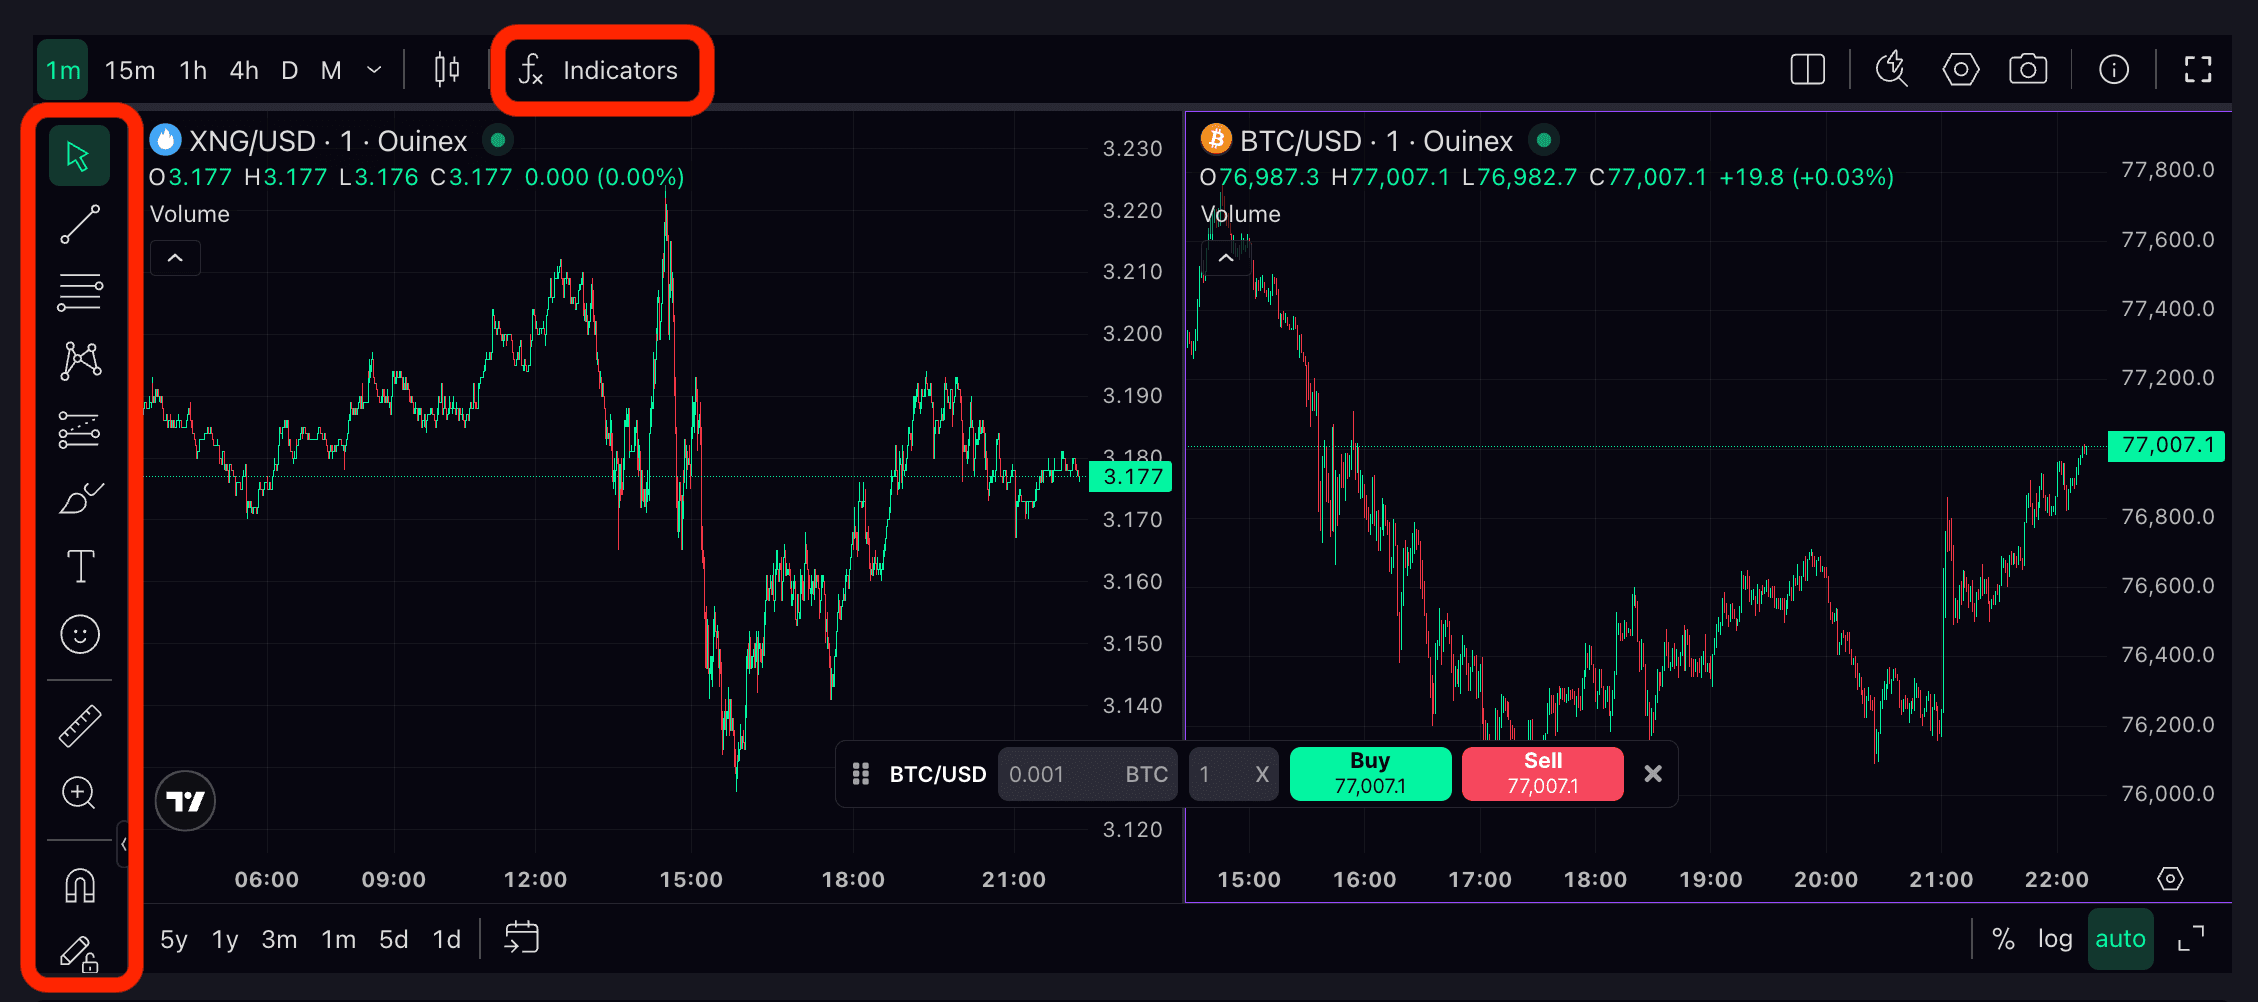Click the TradingView logo

[185, 801]
